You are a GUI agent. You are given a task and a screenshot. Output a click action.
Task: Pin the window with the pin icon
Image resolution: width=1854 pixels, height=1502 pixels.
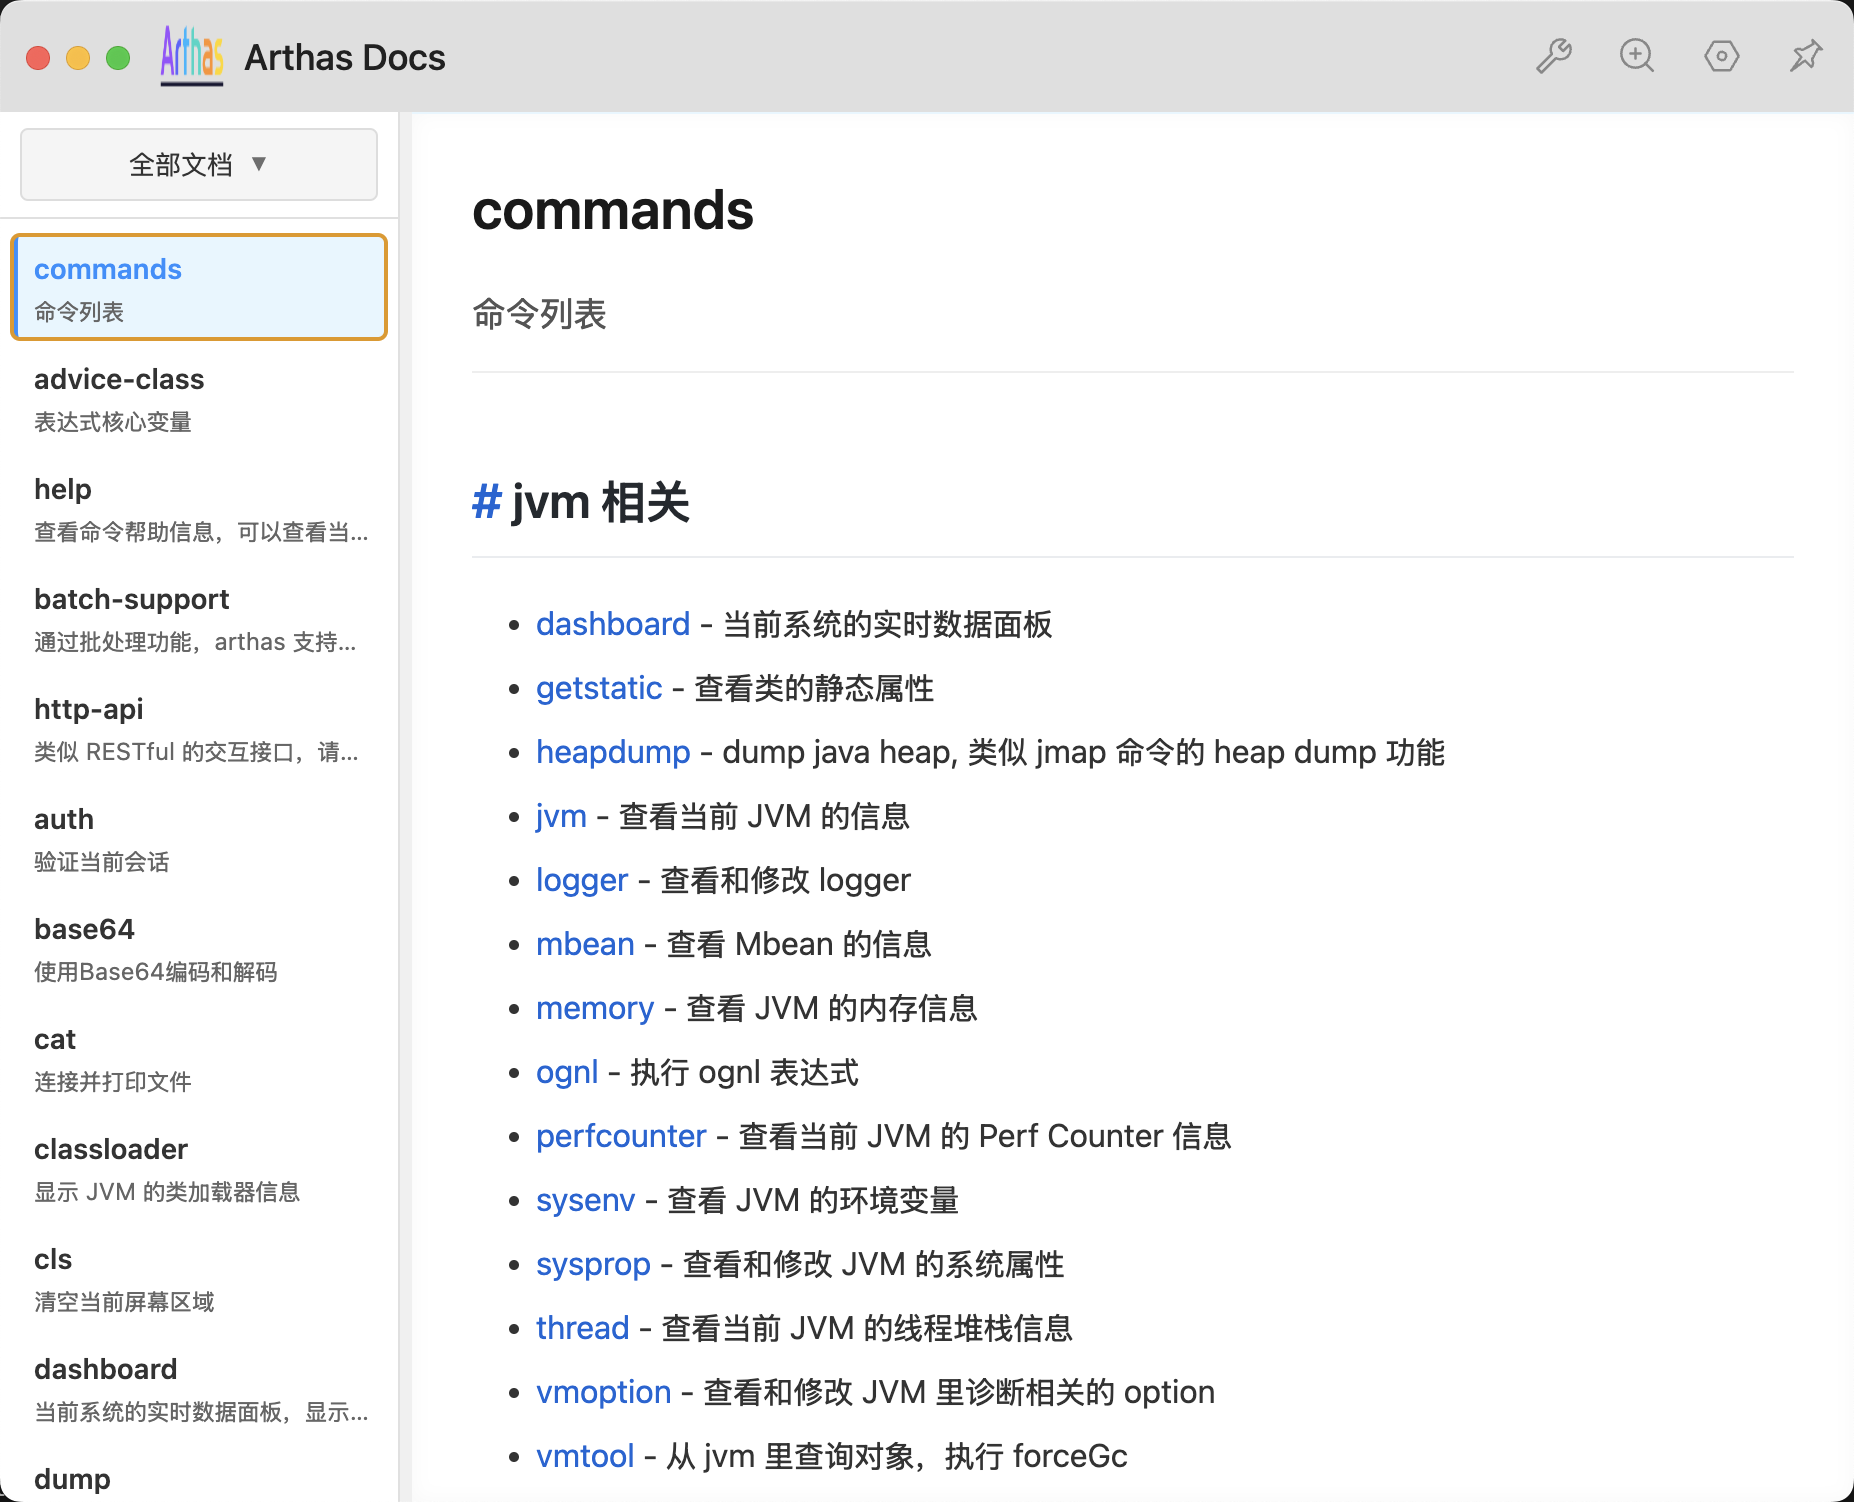click(1805, 56)
